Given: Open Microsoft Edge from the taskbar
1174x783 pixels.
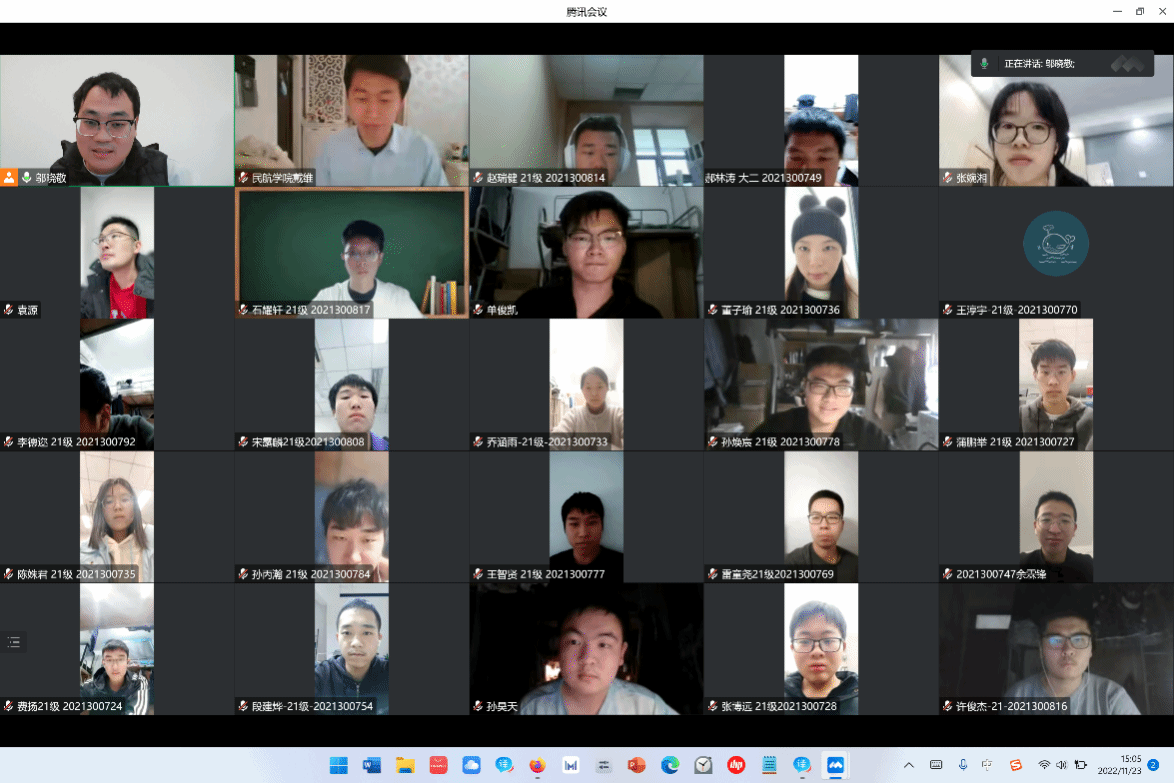Looking at the screenshot, I should tap(669, 765).
